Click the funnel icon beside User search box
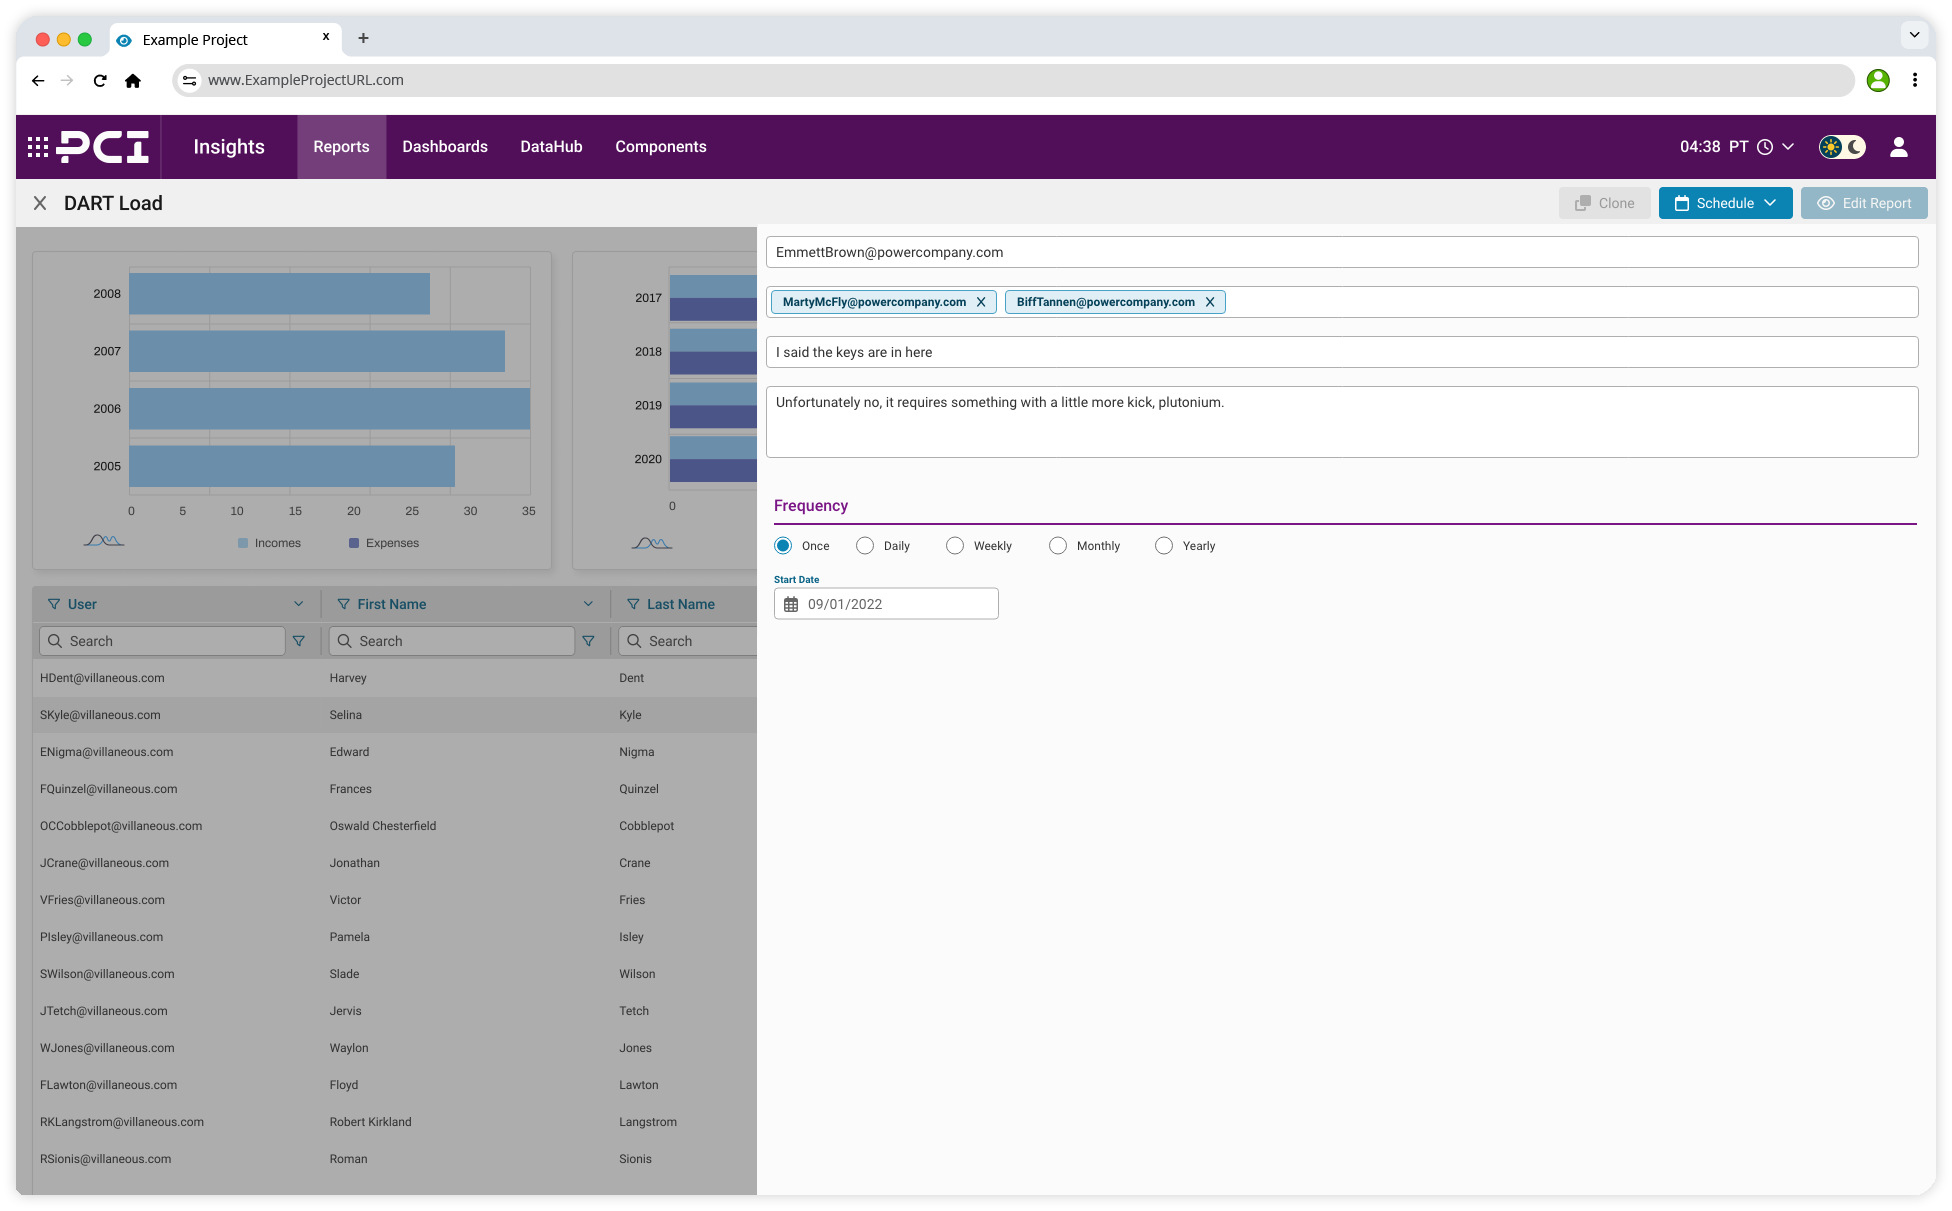The width and height of the screenshot is (1952, 1211). (x=299, y=640)
